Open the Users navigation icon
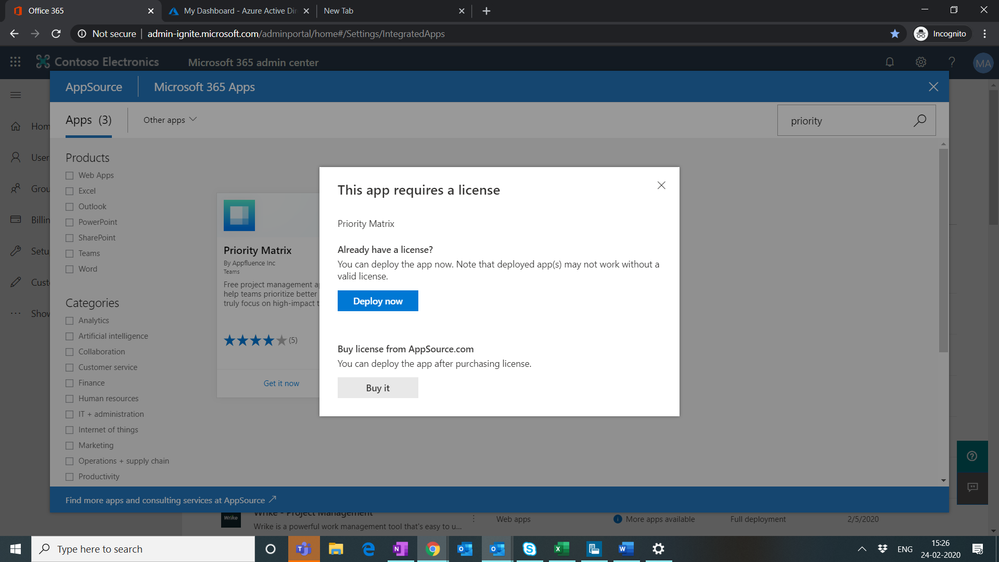 [x=16, y=157]
